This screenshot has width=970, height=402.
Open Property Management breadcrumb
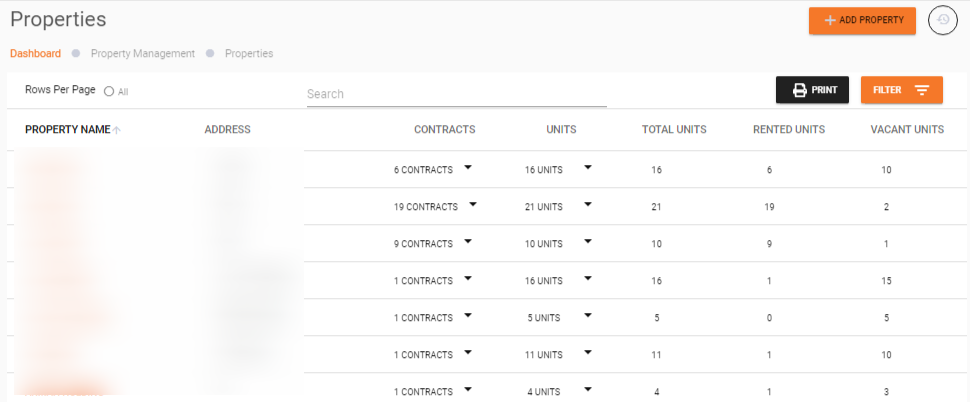142,53
